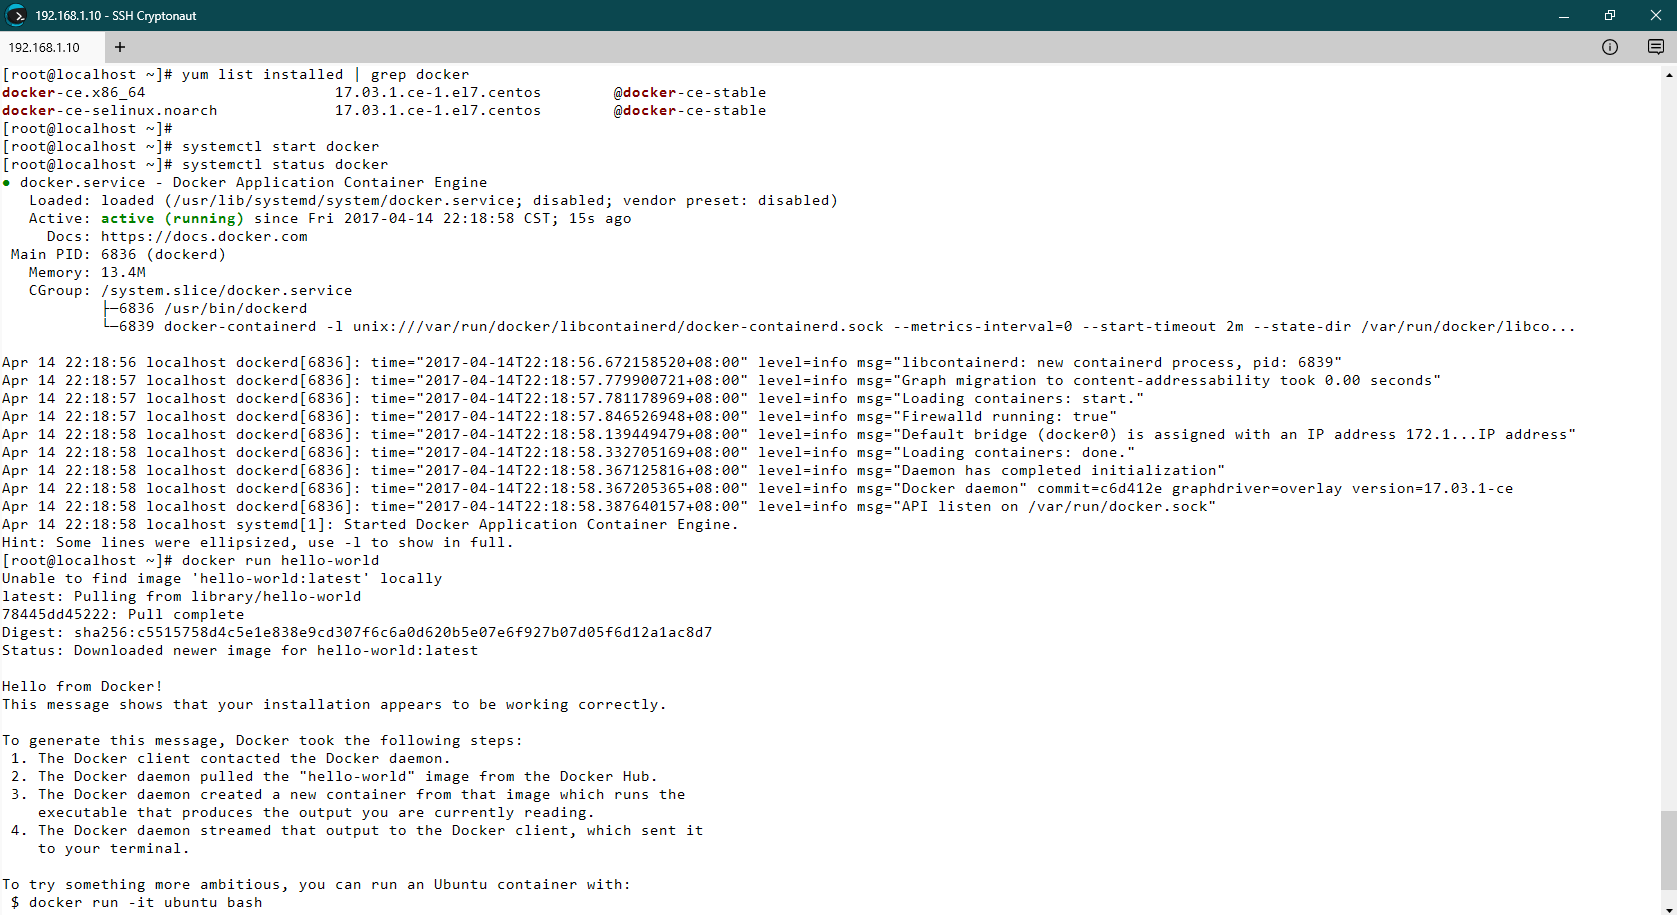This screenshot has height=915, width=1677.
Task: Click the scrollbar up arrow
Action: 1669,74
